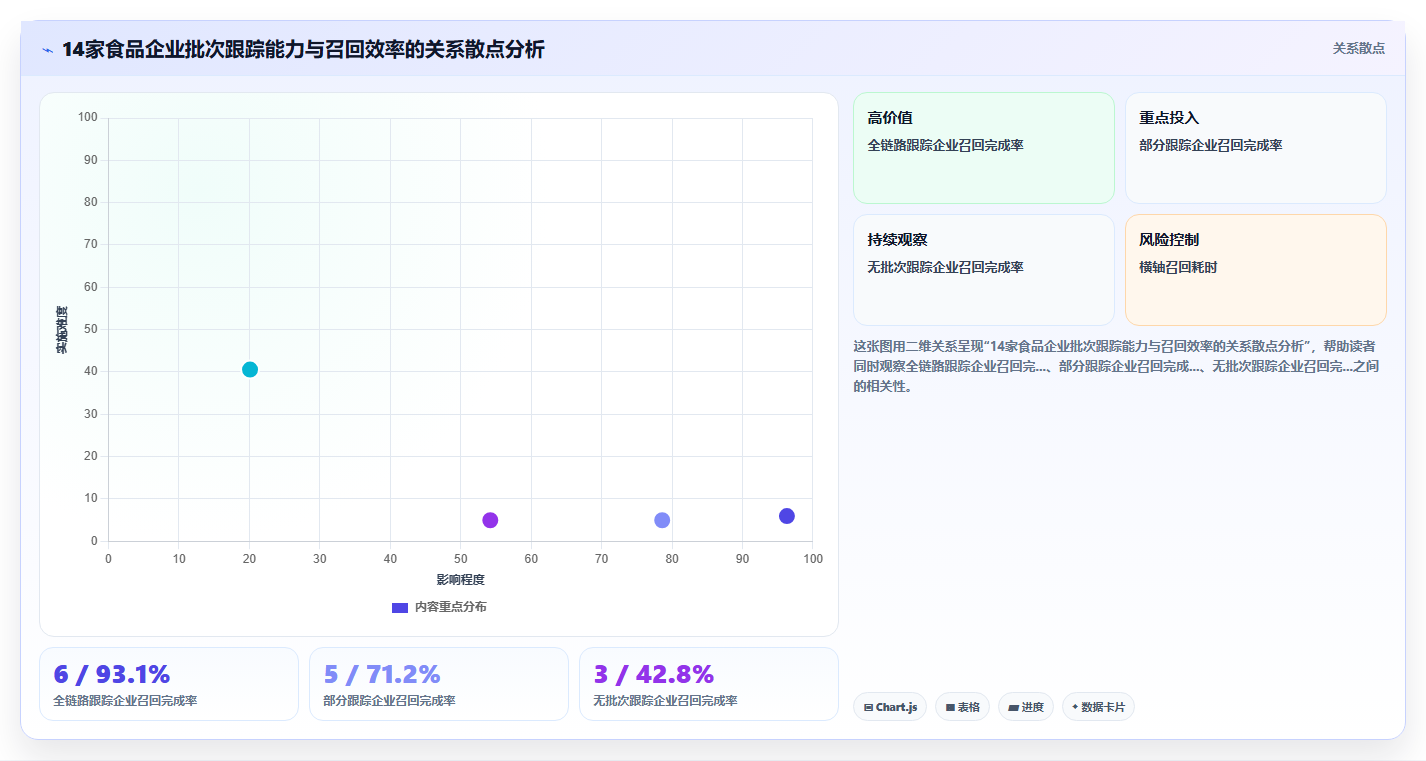1426x761 pixels.
Task: Open the 风险控制 quadrant card
Action: click(x=1255, y=270)
